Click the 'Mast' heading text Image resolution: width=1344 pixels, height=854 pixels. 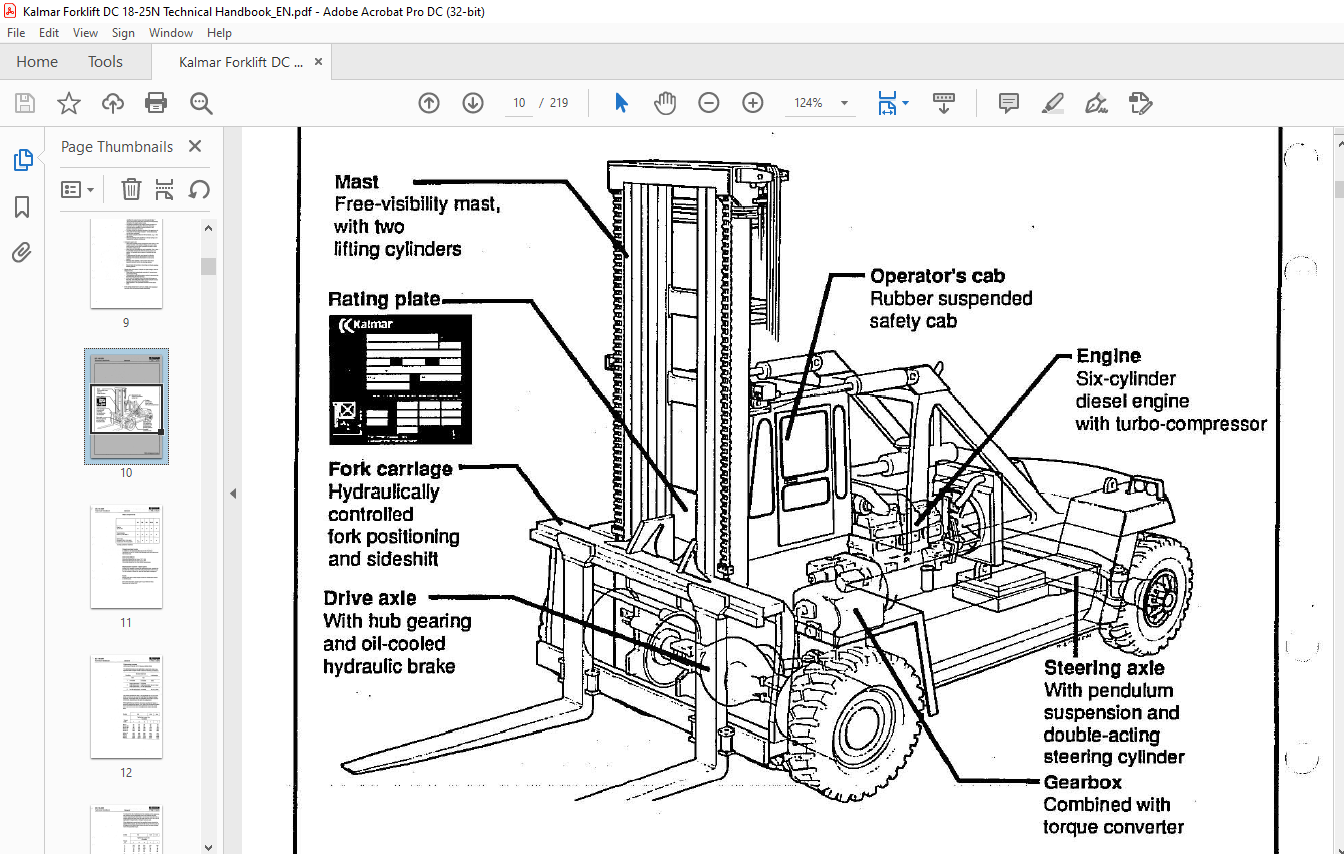357,182
